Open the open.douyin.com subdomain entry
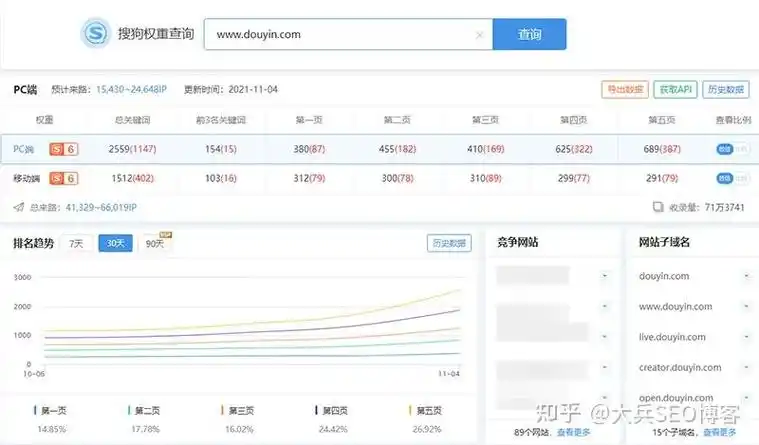 click(676, 398)
